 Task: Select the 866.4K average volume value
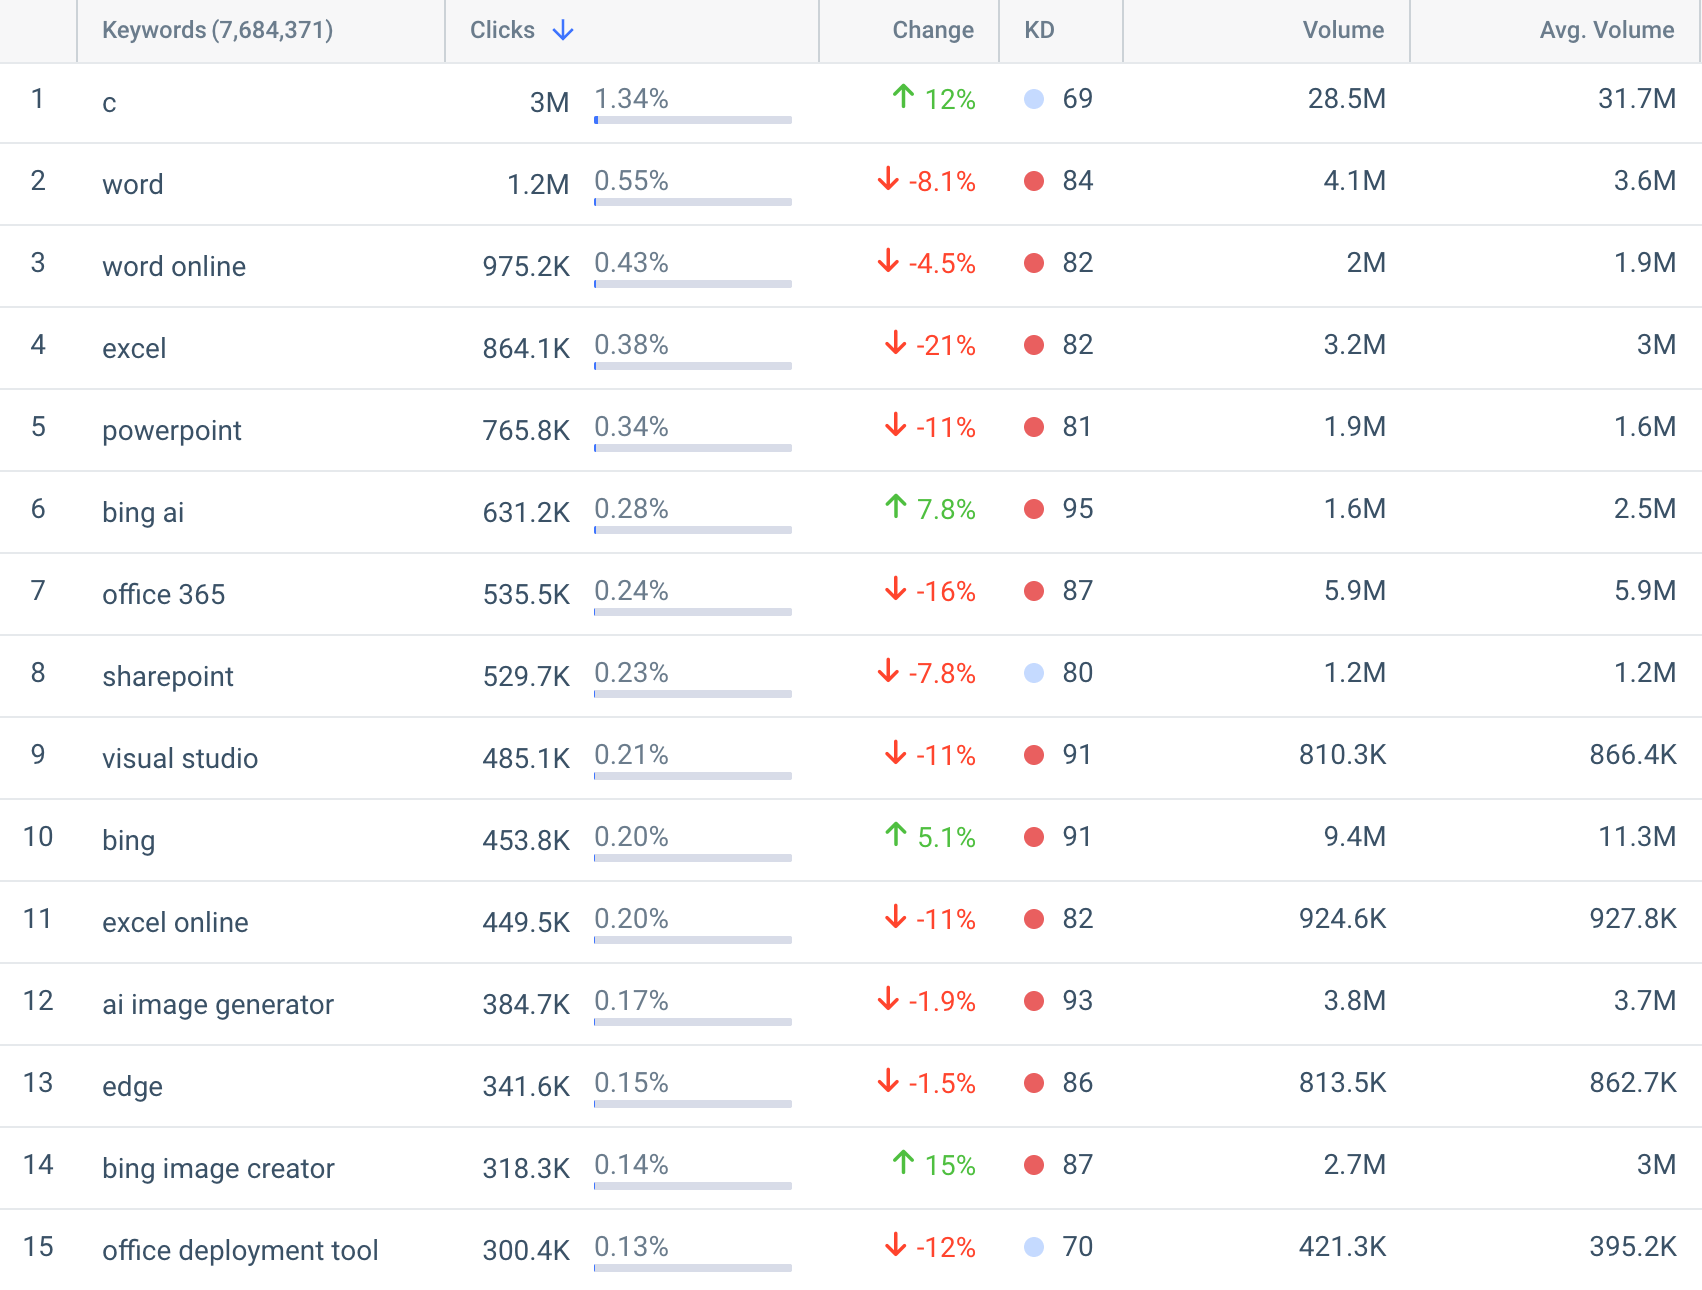pyautogui.click(x=1632, y=754)
